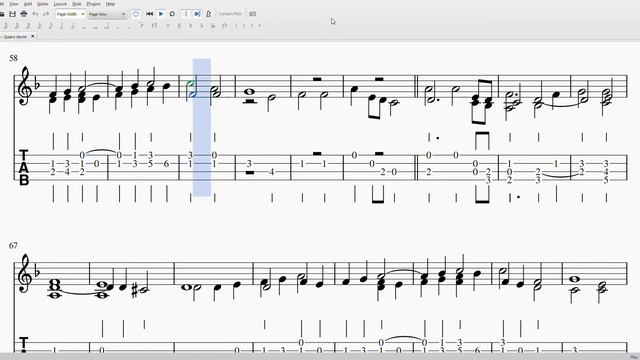Viewport: 640px width, 360px height.
Task: Apply the flat accidental
Action: pos(201,26)
